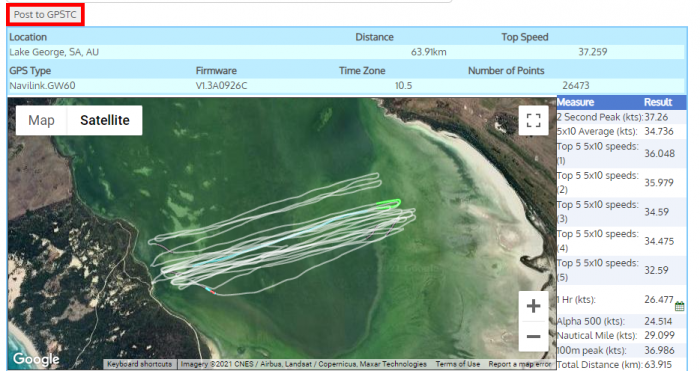Click the red track marker on map
The image size is (700, 371).
pyautogui.click(x=213, y=292)
